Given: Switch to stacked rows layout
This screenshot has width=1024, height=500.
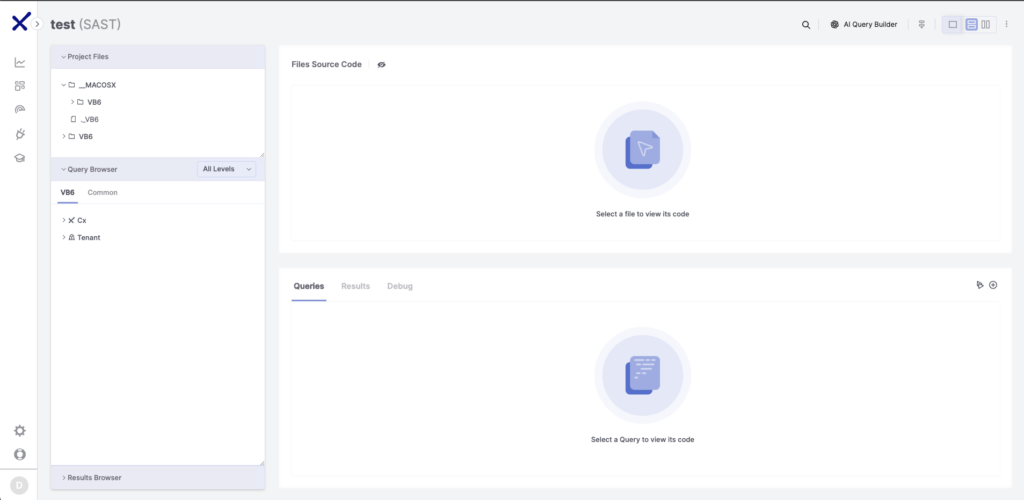Looking at the screenshot, I should tap(971, 25).
